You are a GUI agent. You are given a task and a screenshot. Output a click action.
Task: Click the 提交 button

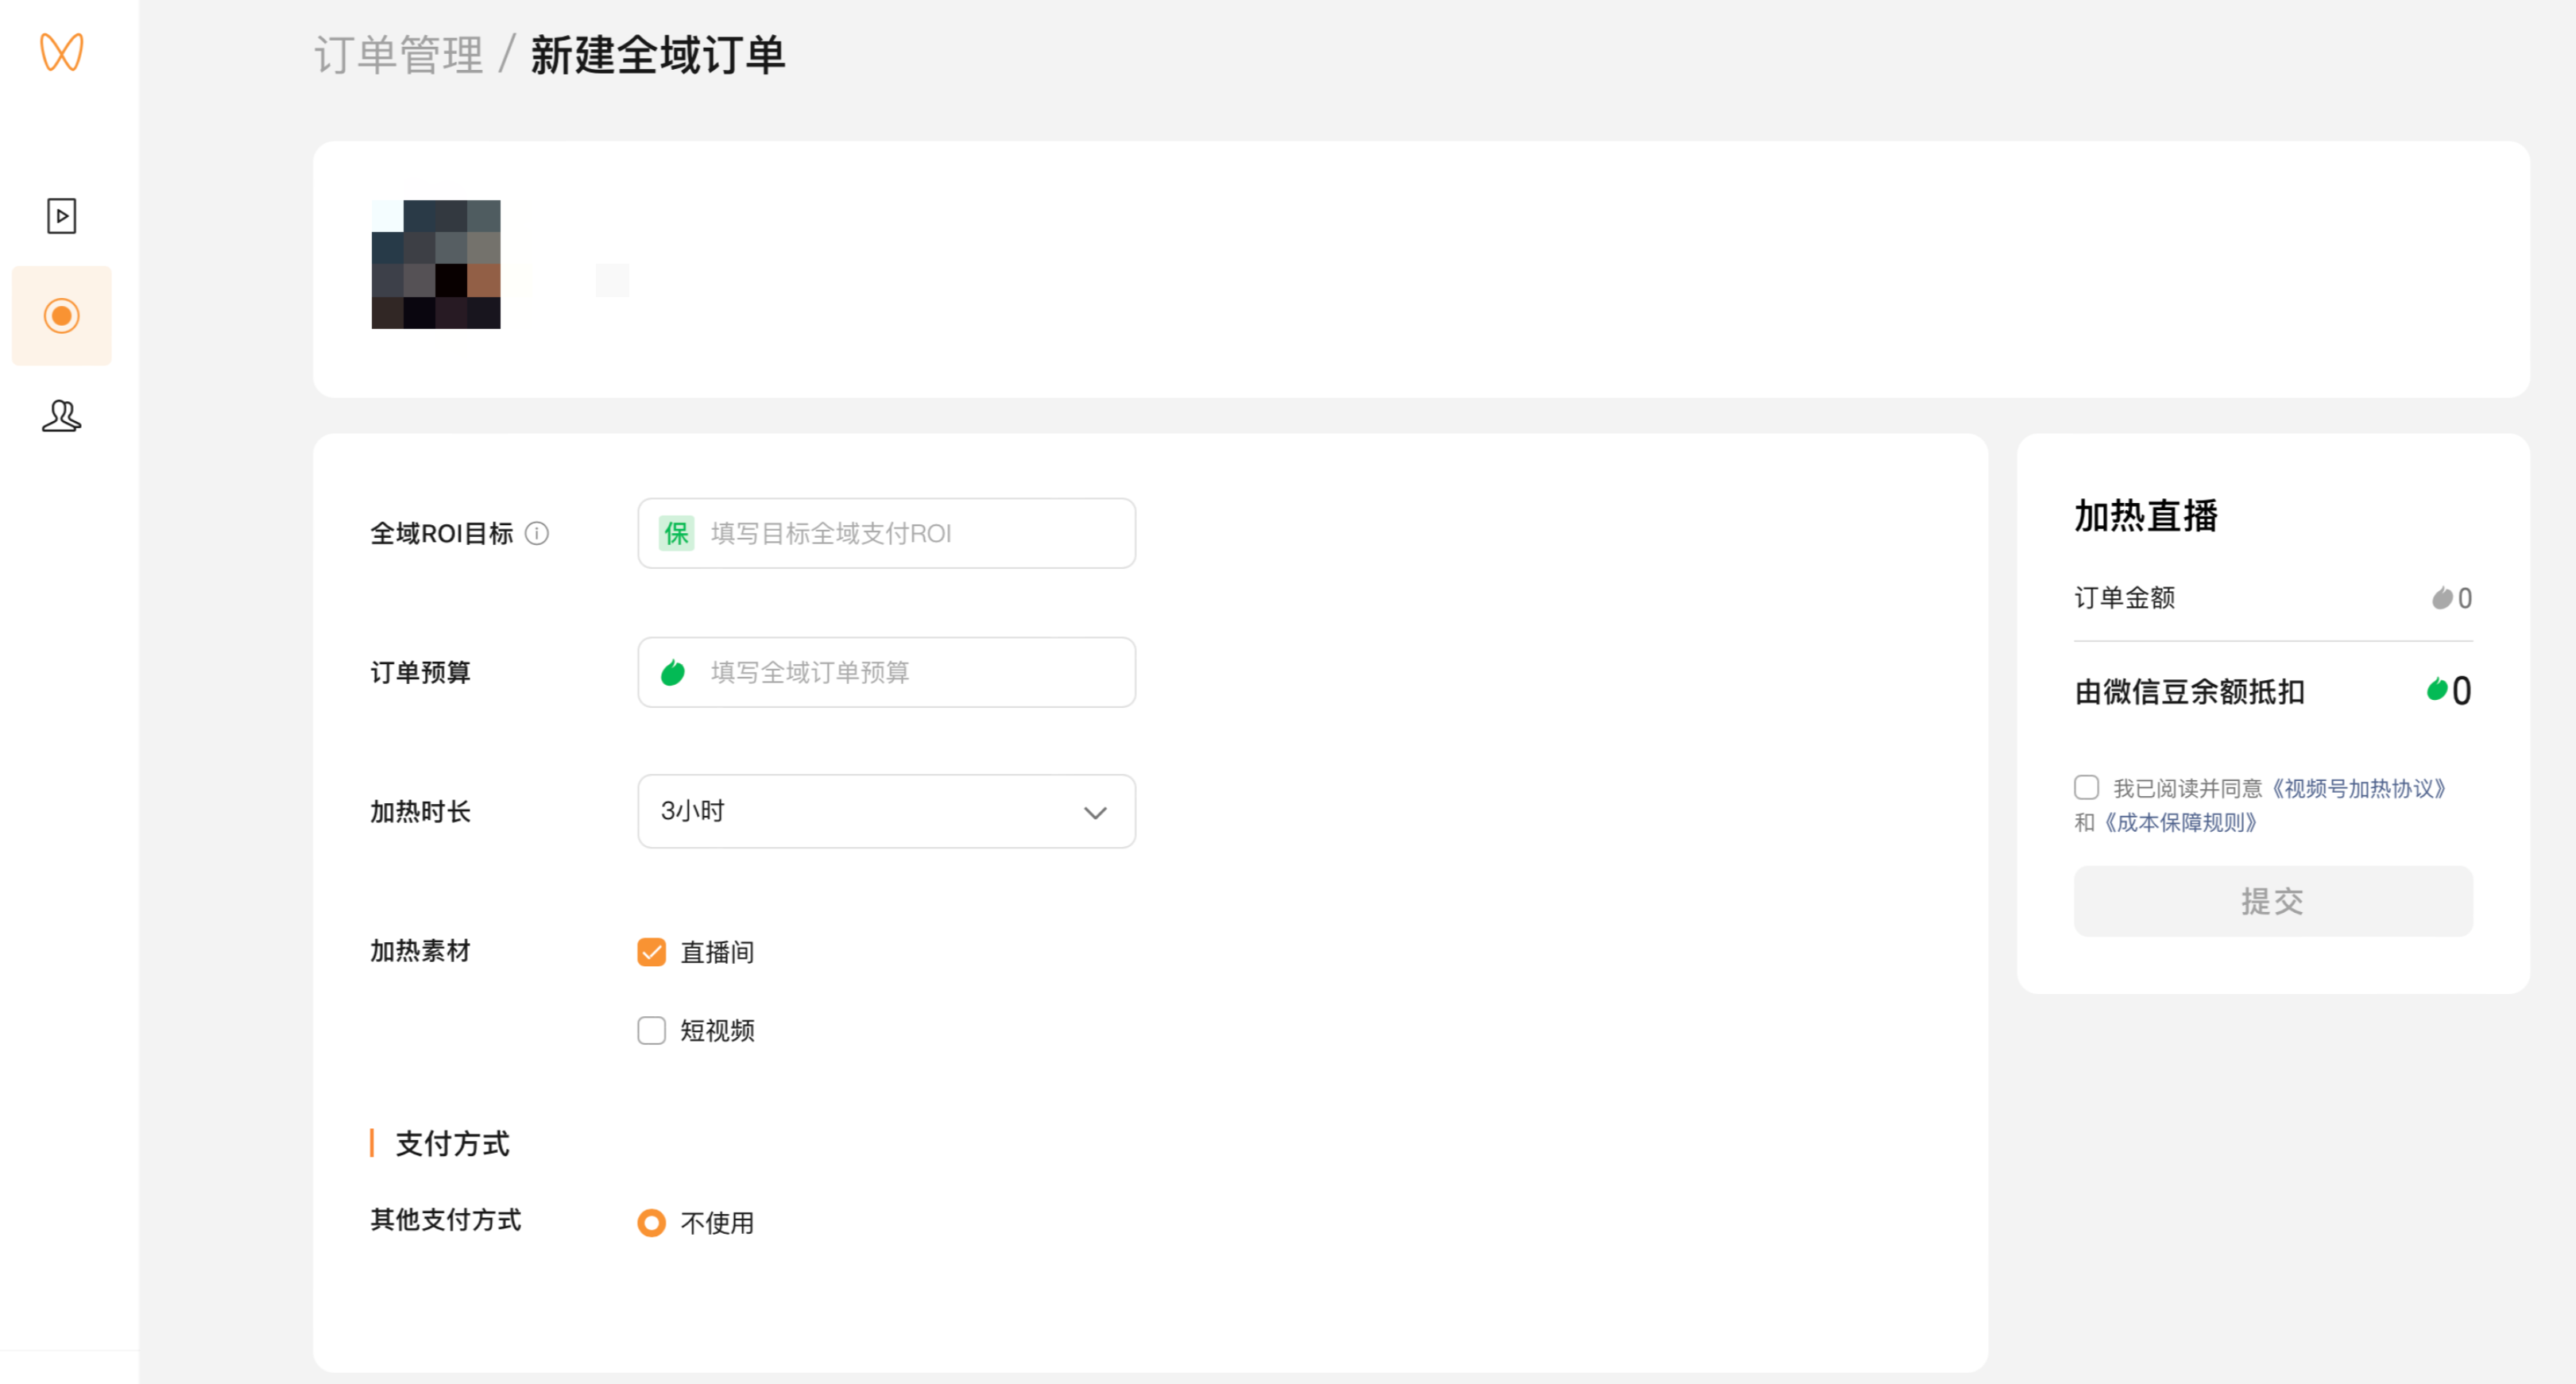coord(2272,901)
